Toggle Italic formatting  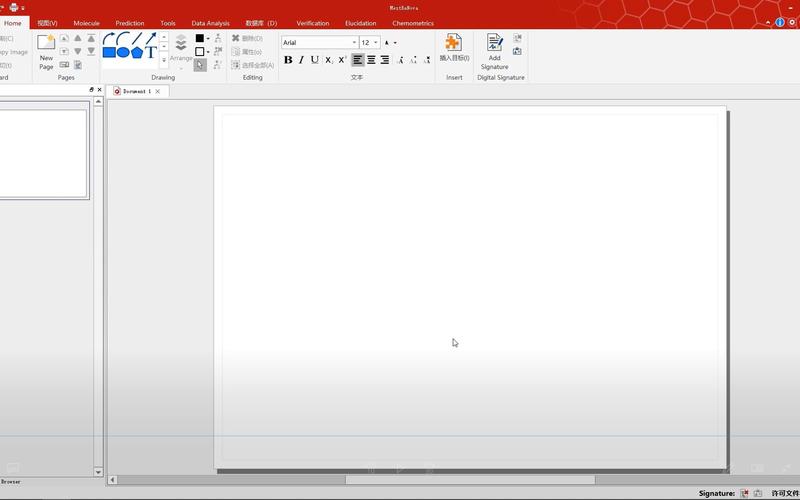(301, 60)
